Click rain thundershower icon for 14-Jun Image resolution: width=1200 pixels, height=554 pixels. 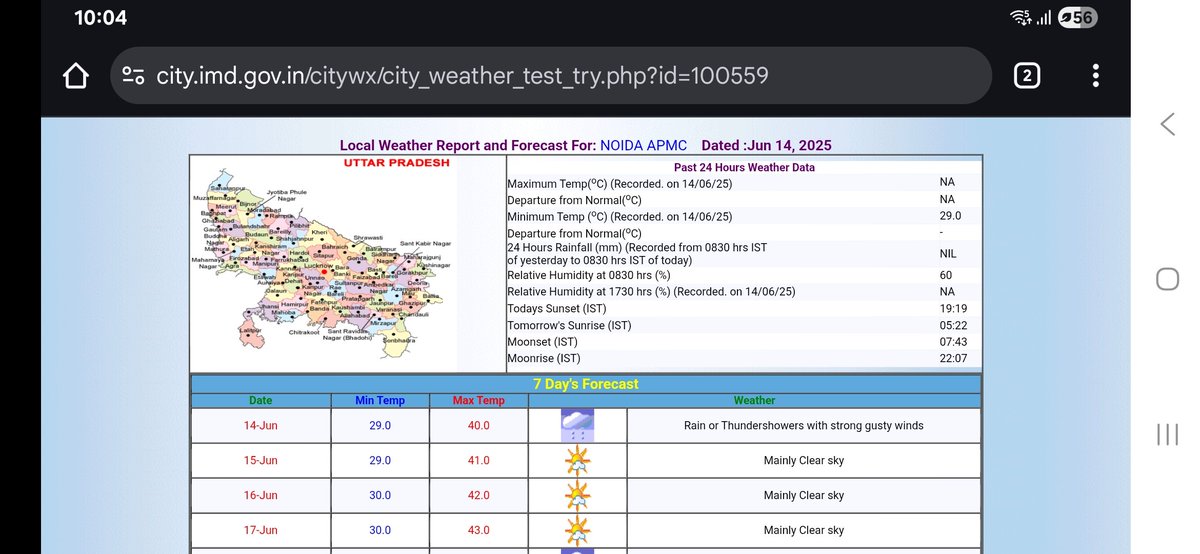click(577, 425)
